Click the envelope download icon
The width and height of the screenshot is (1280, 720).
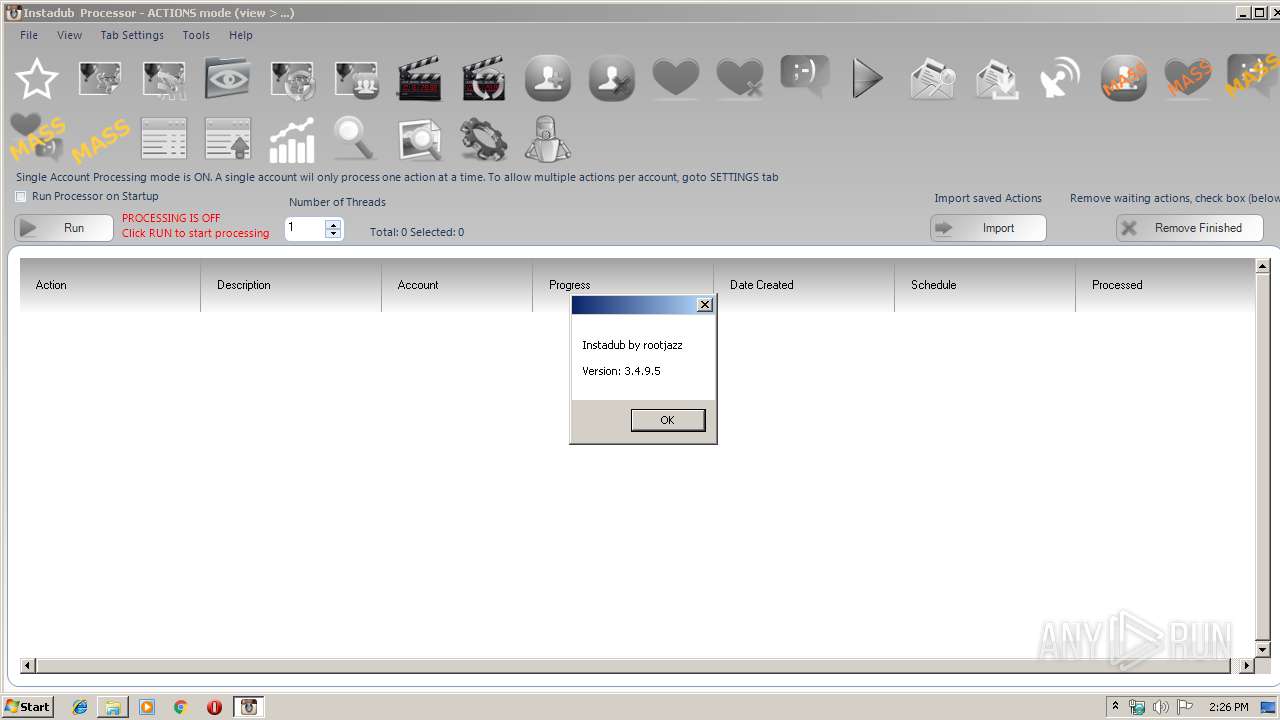tap(996, 78)
